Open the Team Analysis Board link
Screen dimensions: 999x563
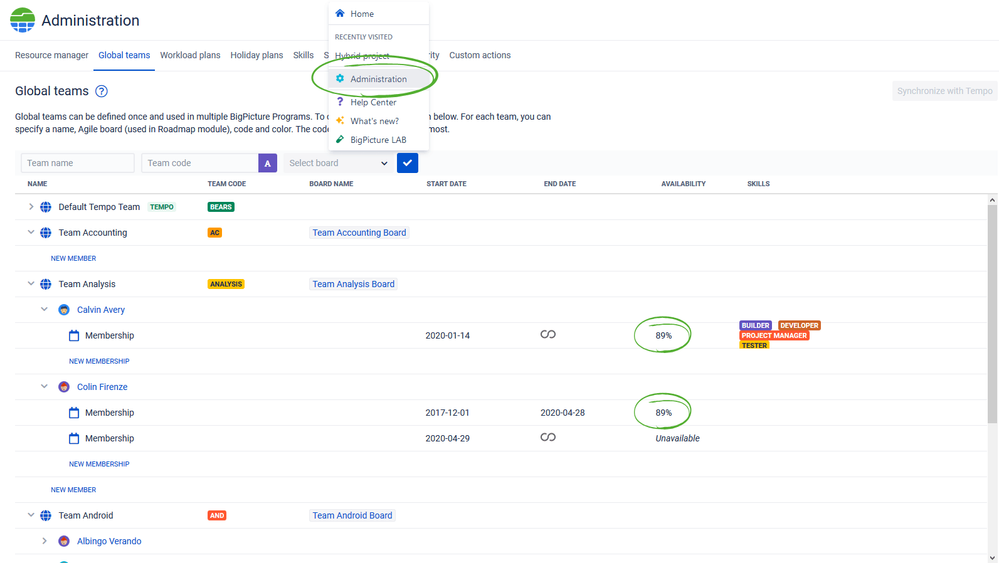354,284
